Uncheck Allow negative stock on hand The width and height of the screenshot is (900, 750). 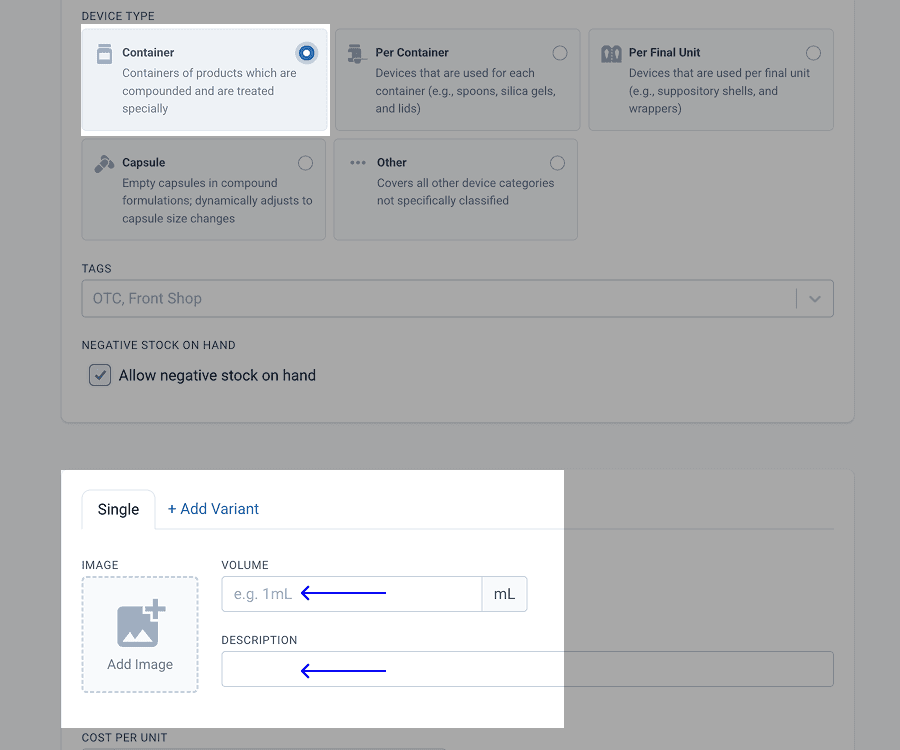point(100,375)
